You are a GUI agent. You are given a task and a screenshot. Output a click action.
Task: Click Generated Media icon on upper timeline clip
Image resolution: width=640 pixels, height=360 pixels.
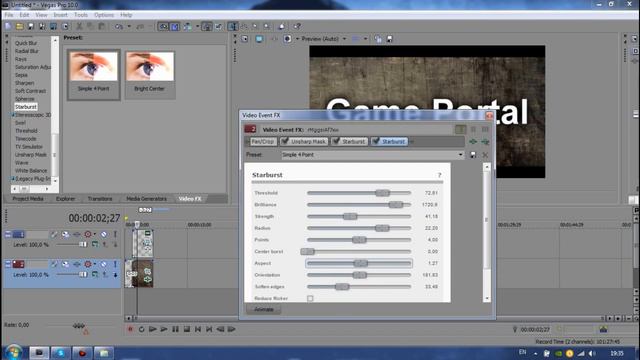(148, 233)
